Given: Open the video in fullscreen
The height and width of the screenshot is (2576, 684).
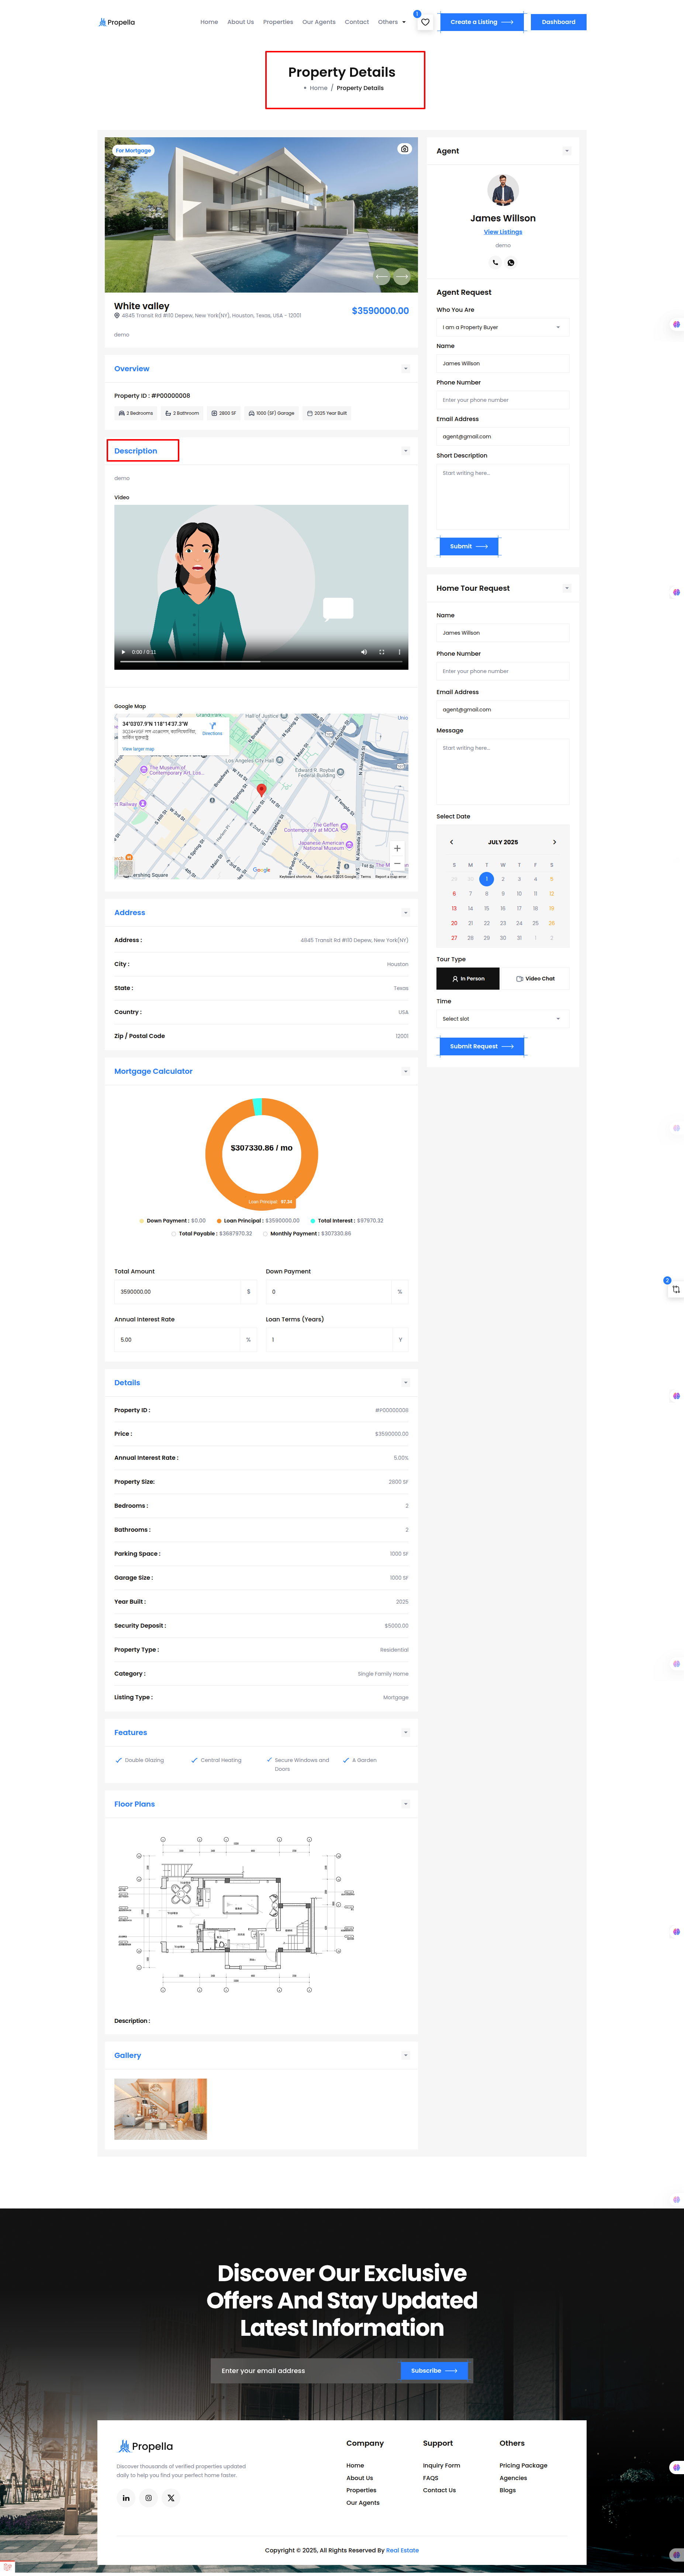Looking at the screenshot, I should click(382, 652).
